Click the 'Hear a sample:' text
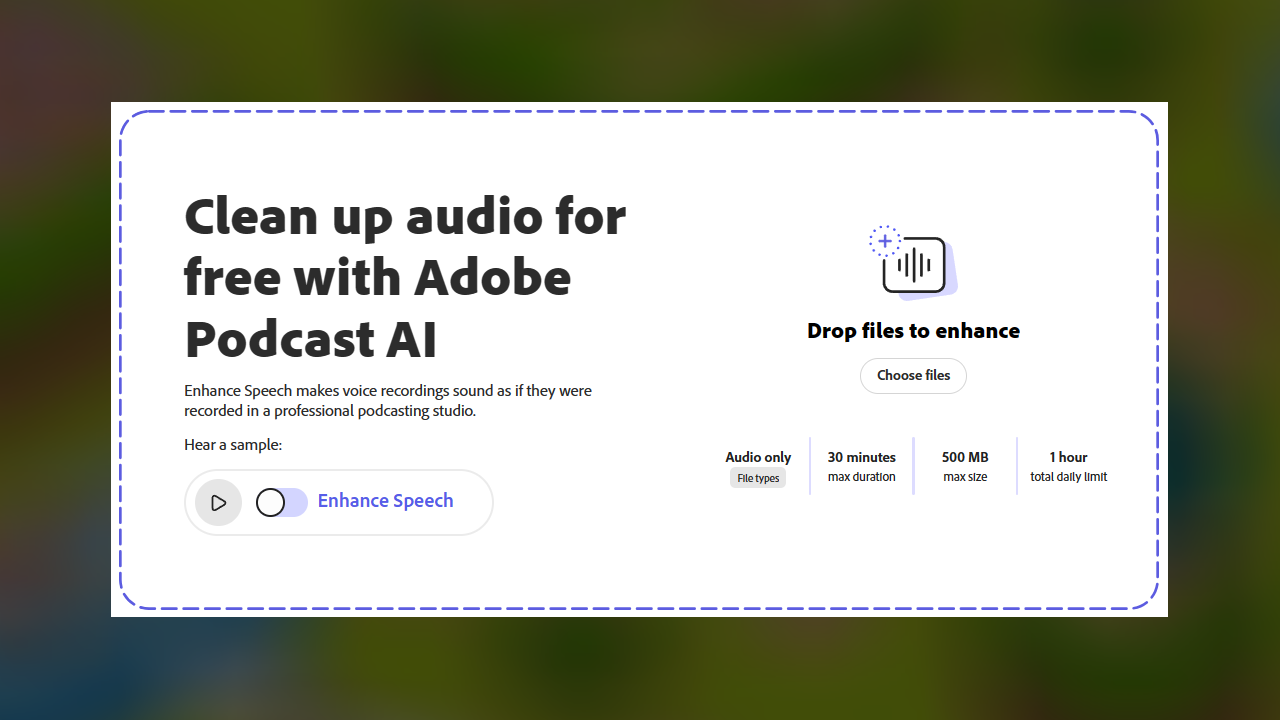Screen dimensions: 1280x720 pyautogui.click(x=233, y=445)
